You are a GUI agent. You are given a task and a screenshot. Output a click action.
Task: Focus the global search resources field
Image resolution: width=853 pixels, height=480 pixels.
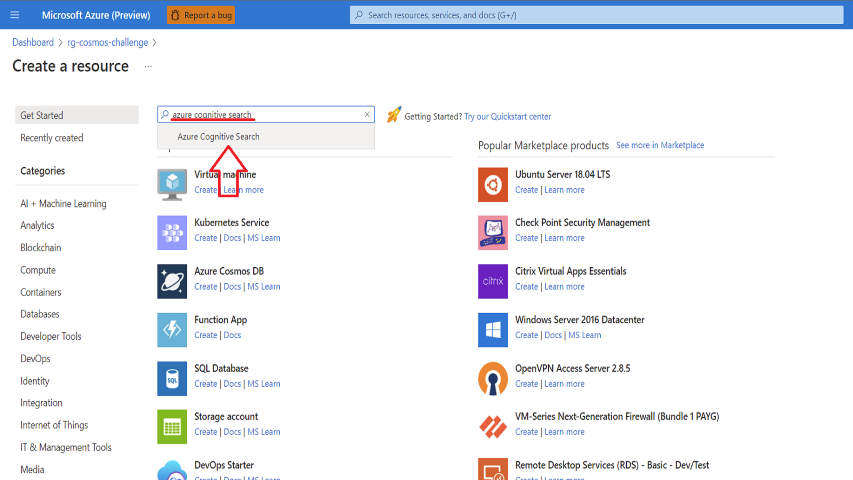point(596,15)
